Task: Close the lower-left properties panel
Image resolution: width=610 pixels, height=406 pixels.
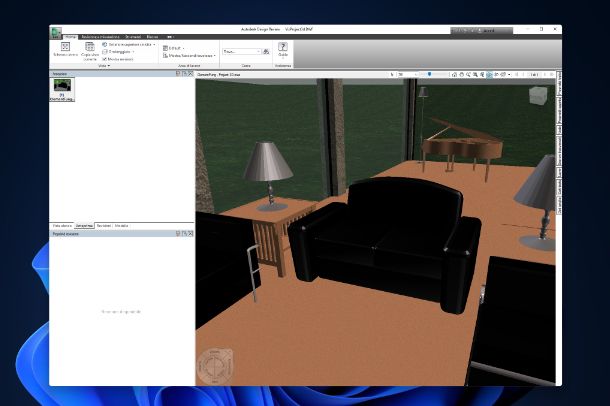Action: click(191, 234)
